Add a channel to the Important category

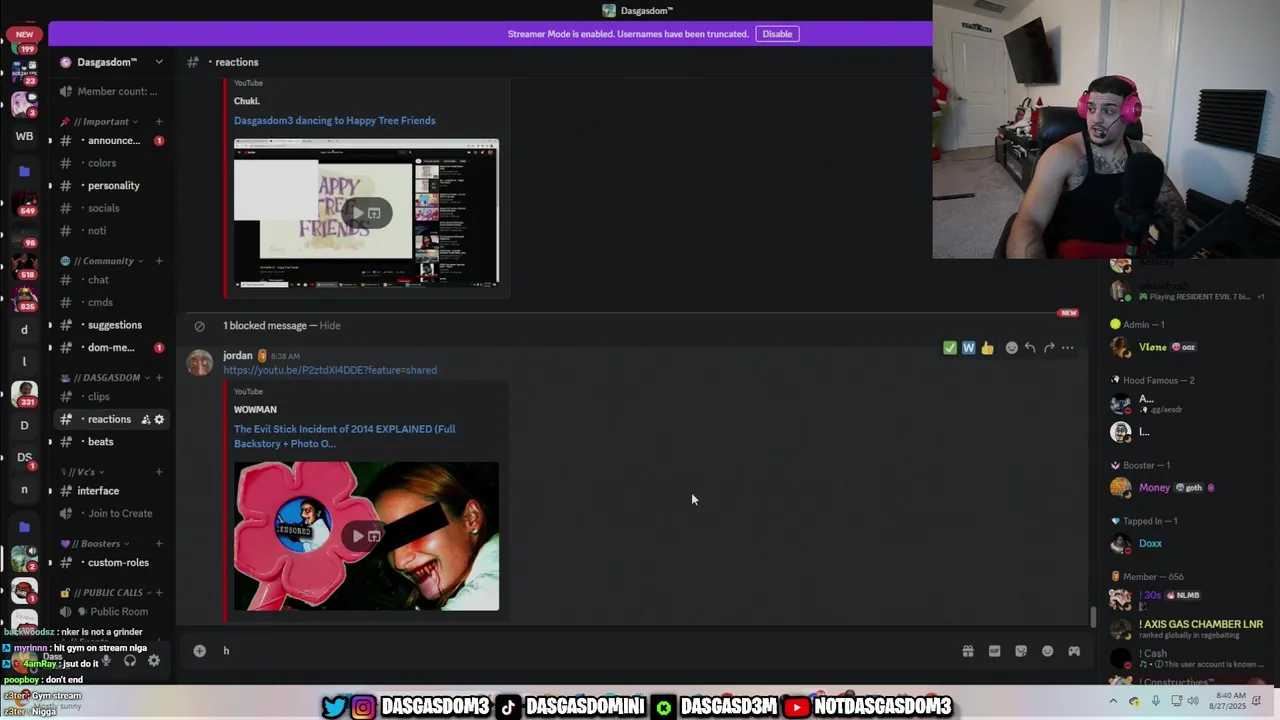tap(159, 122)
